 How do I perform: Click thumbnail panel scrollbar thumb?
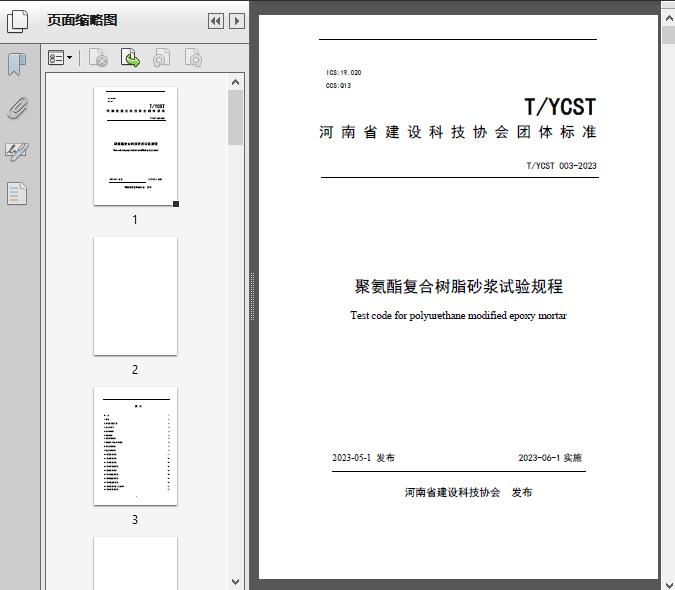tap(235, 117)
